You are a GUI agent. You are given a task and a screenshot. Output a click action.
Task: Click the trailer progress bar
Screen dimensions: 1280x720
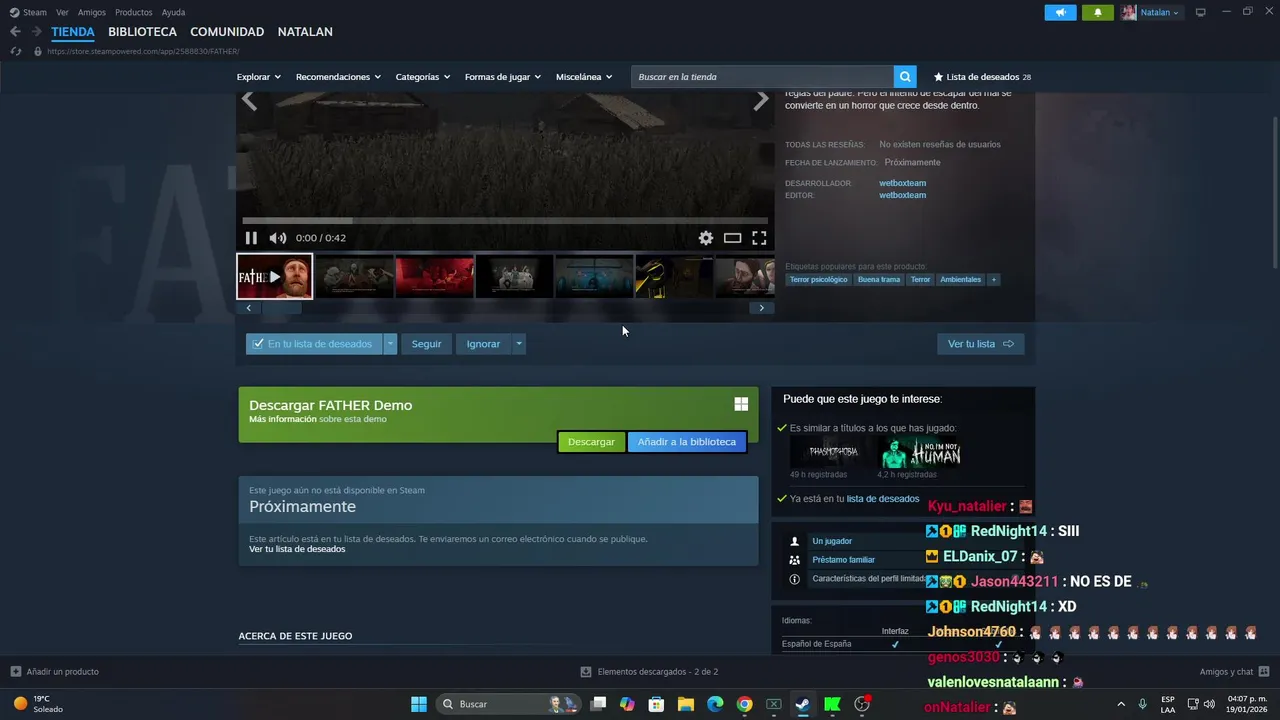click(505, 220)
